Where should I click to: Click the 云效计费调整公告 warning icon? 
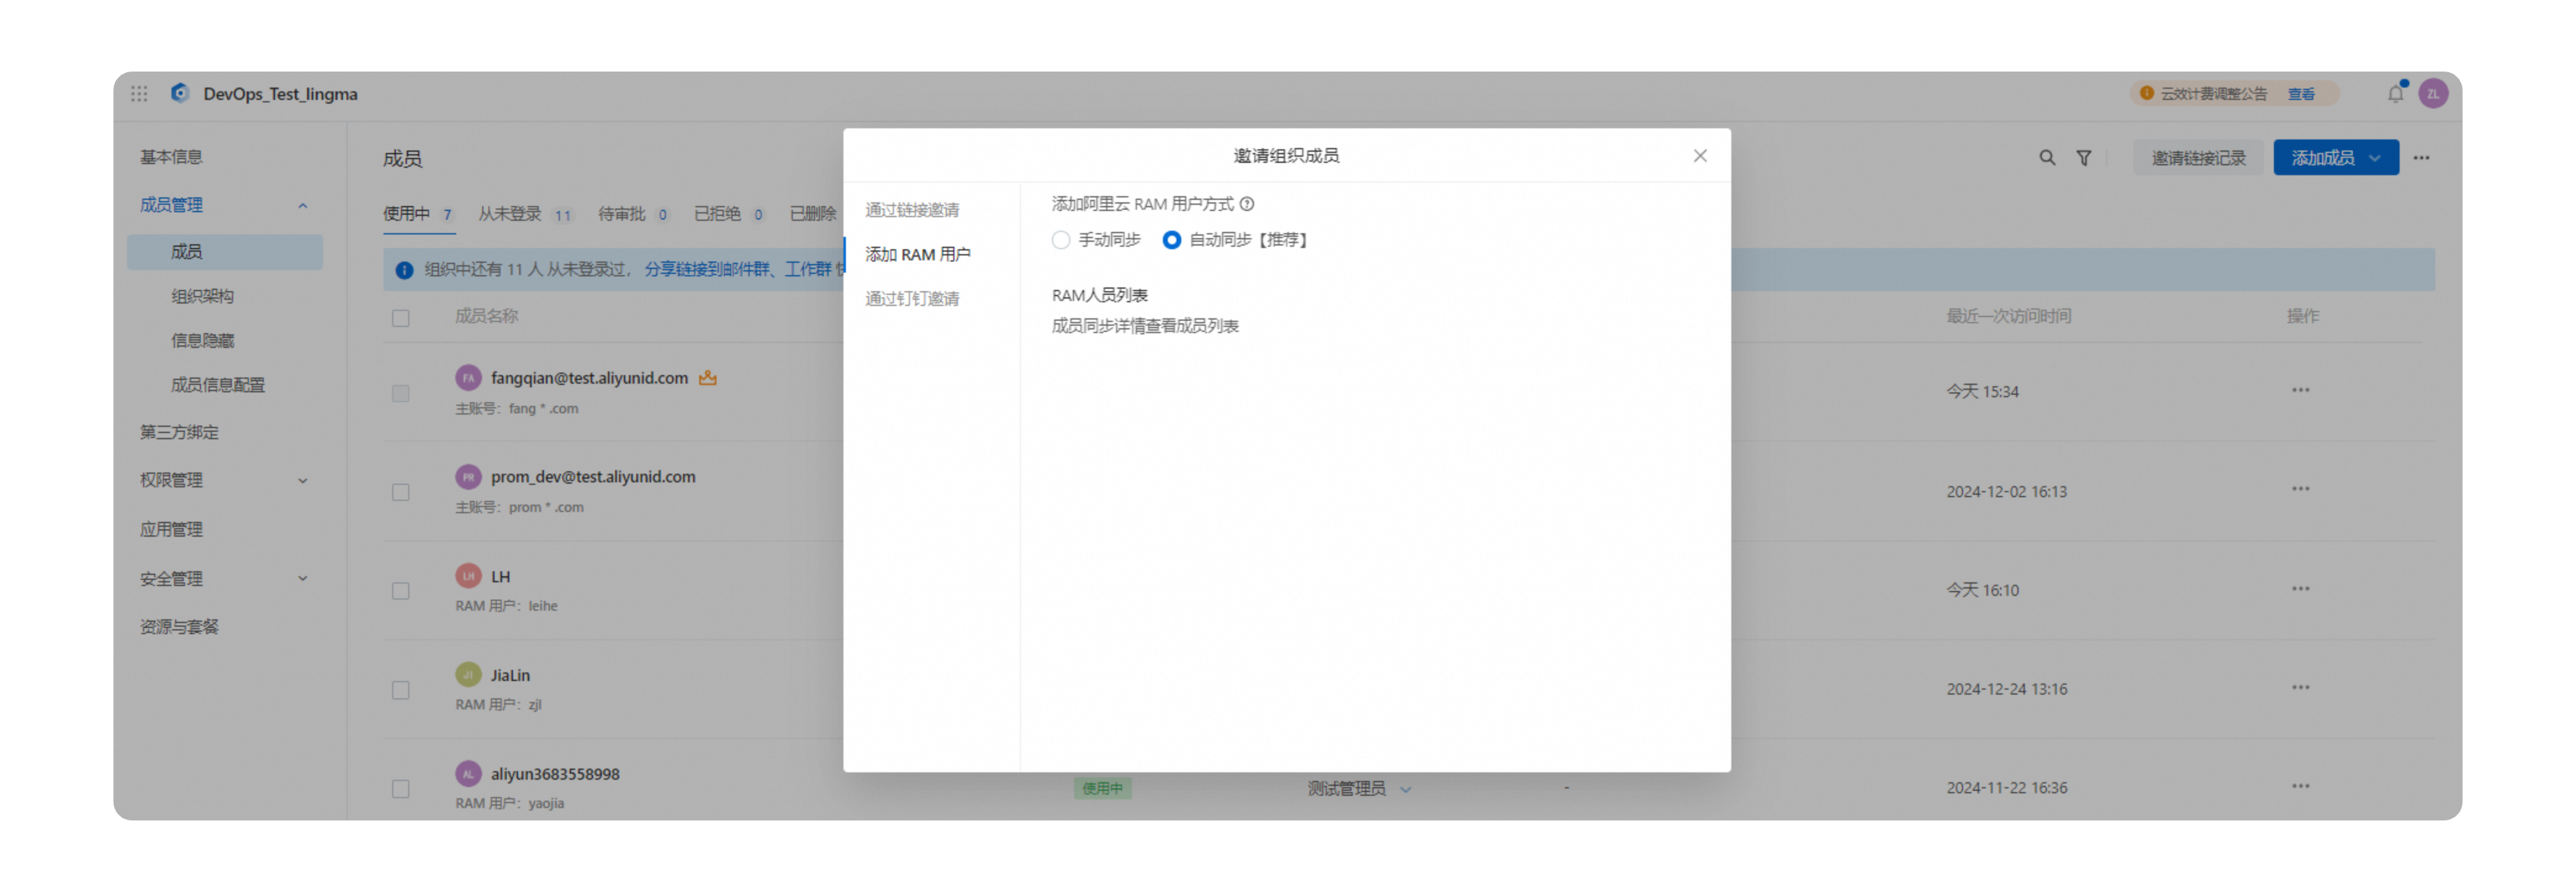[x=2146, y=93]
